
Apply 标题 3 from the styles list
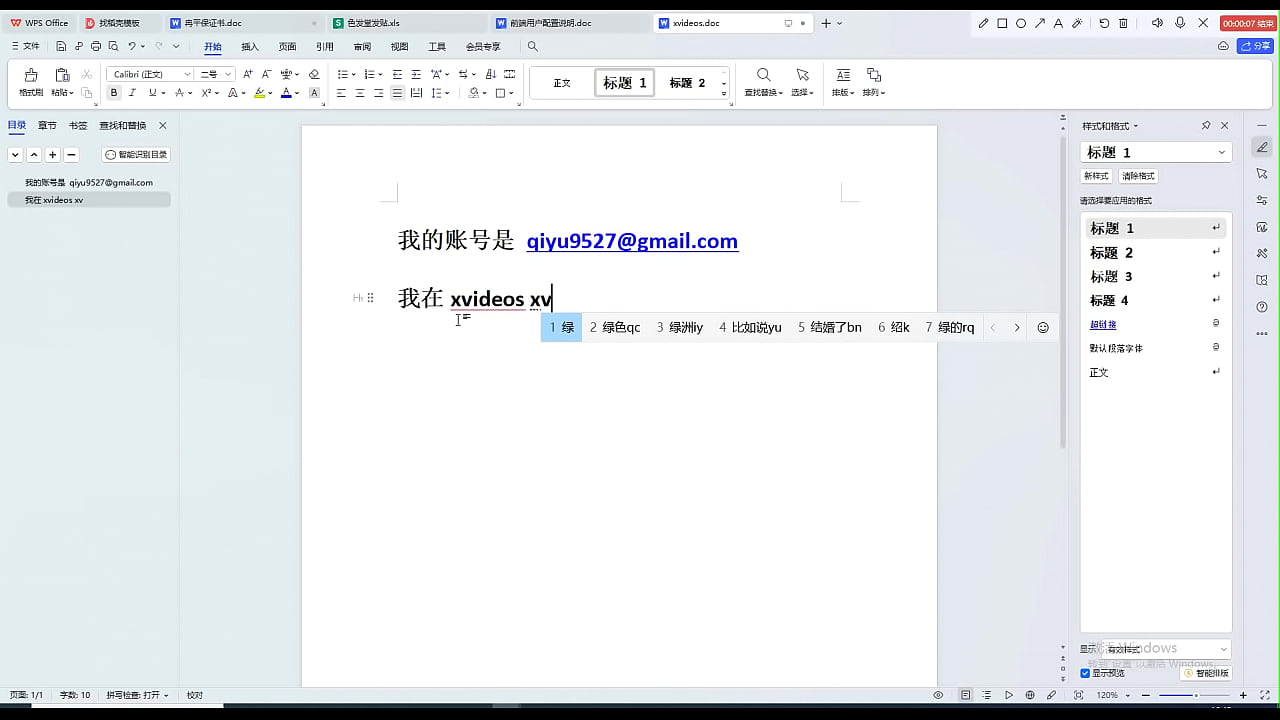pos(1155,276)
